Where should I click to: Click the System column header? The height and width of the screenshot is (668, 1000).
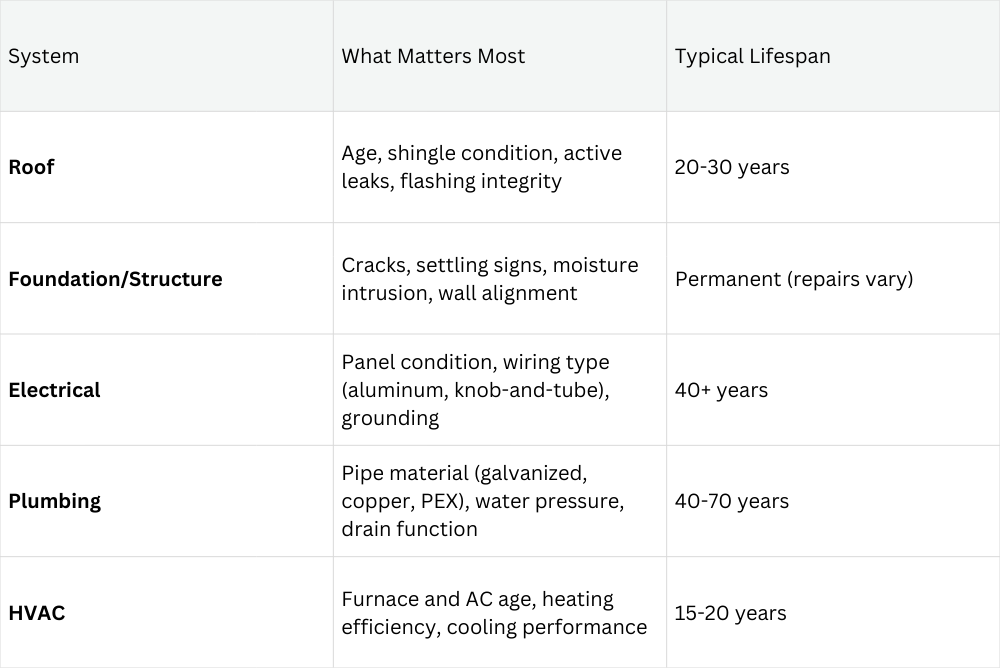click(43, 56)
